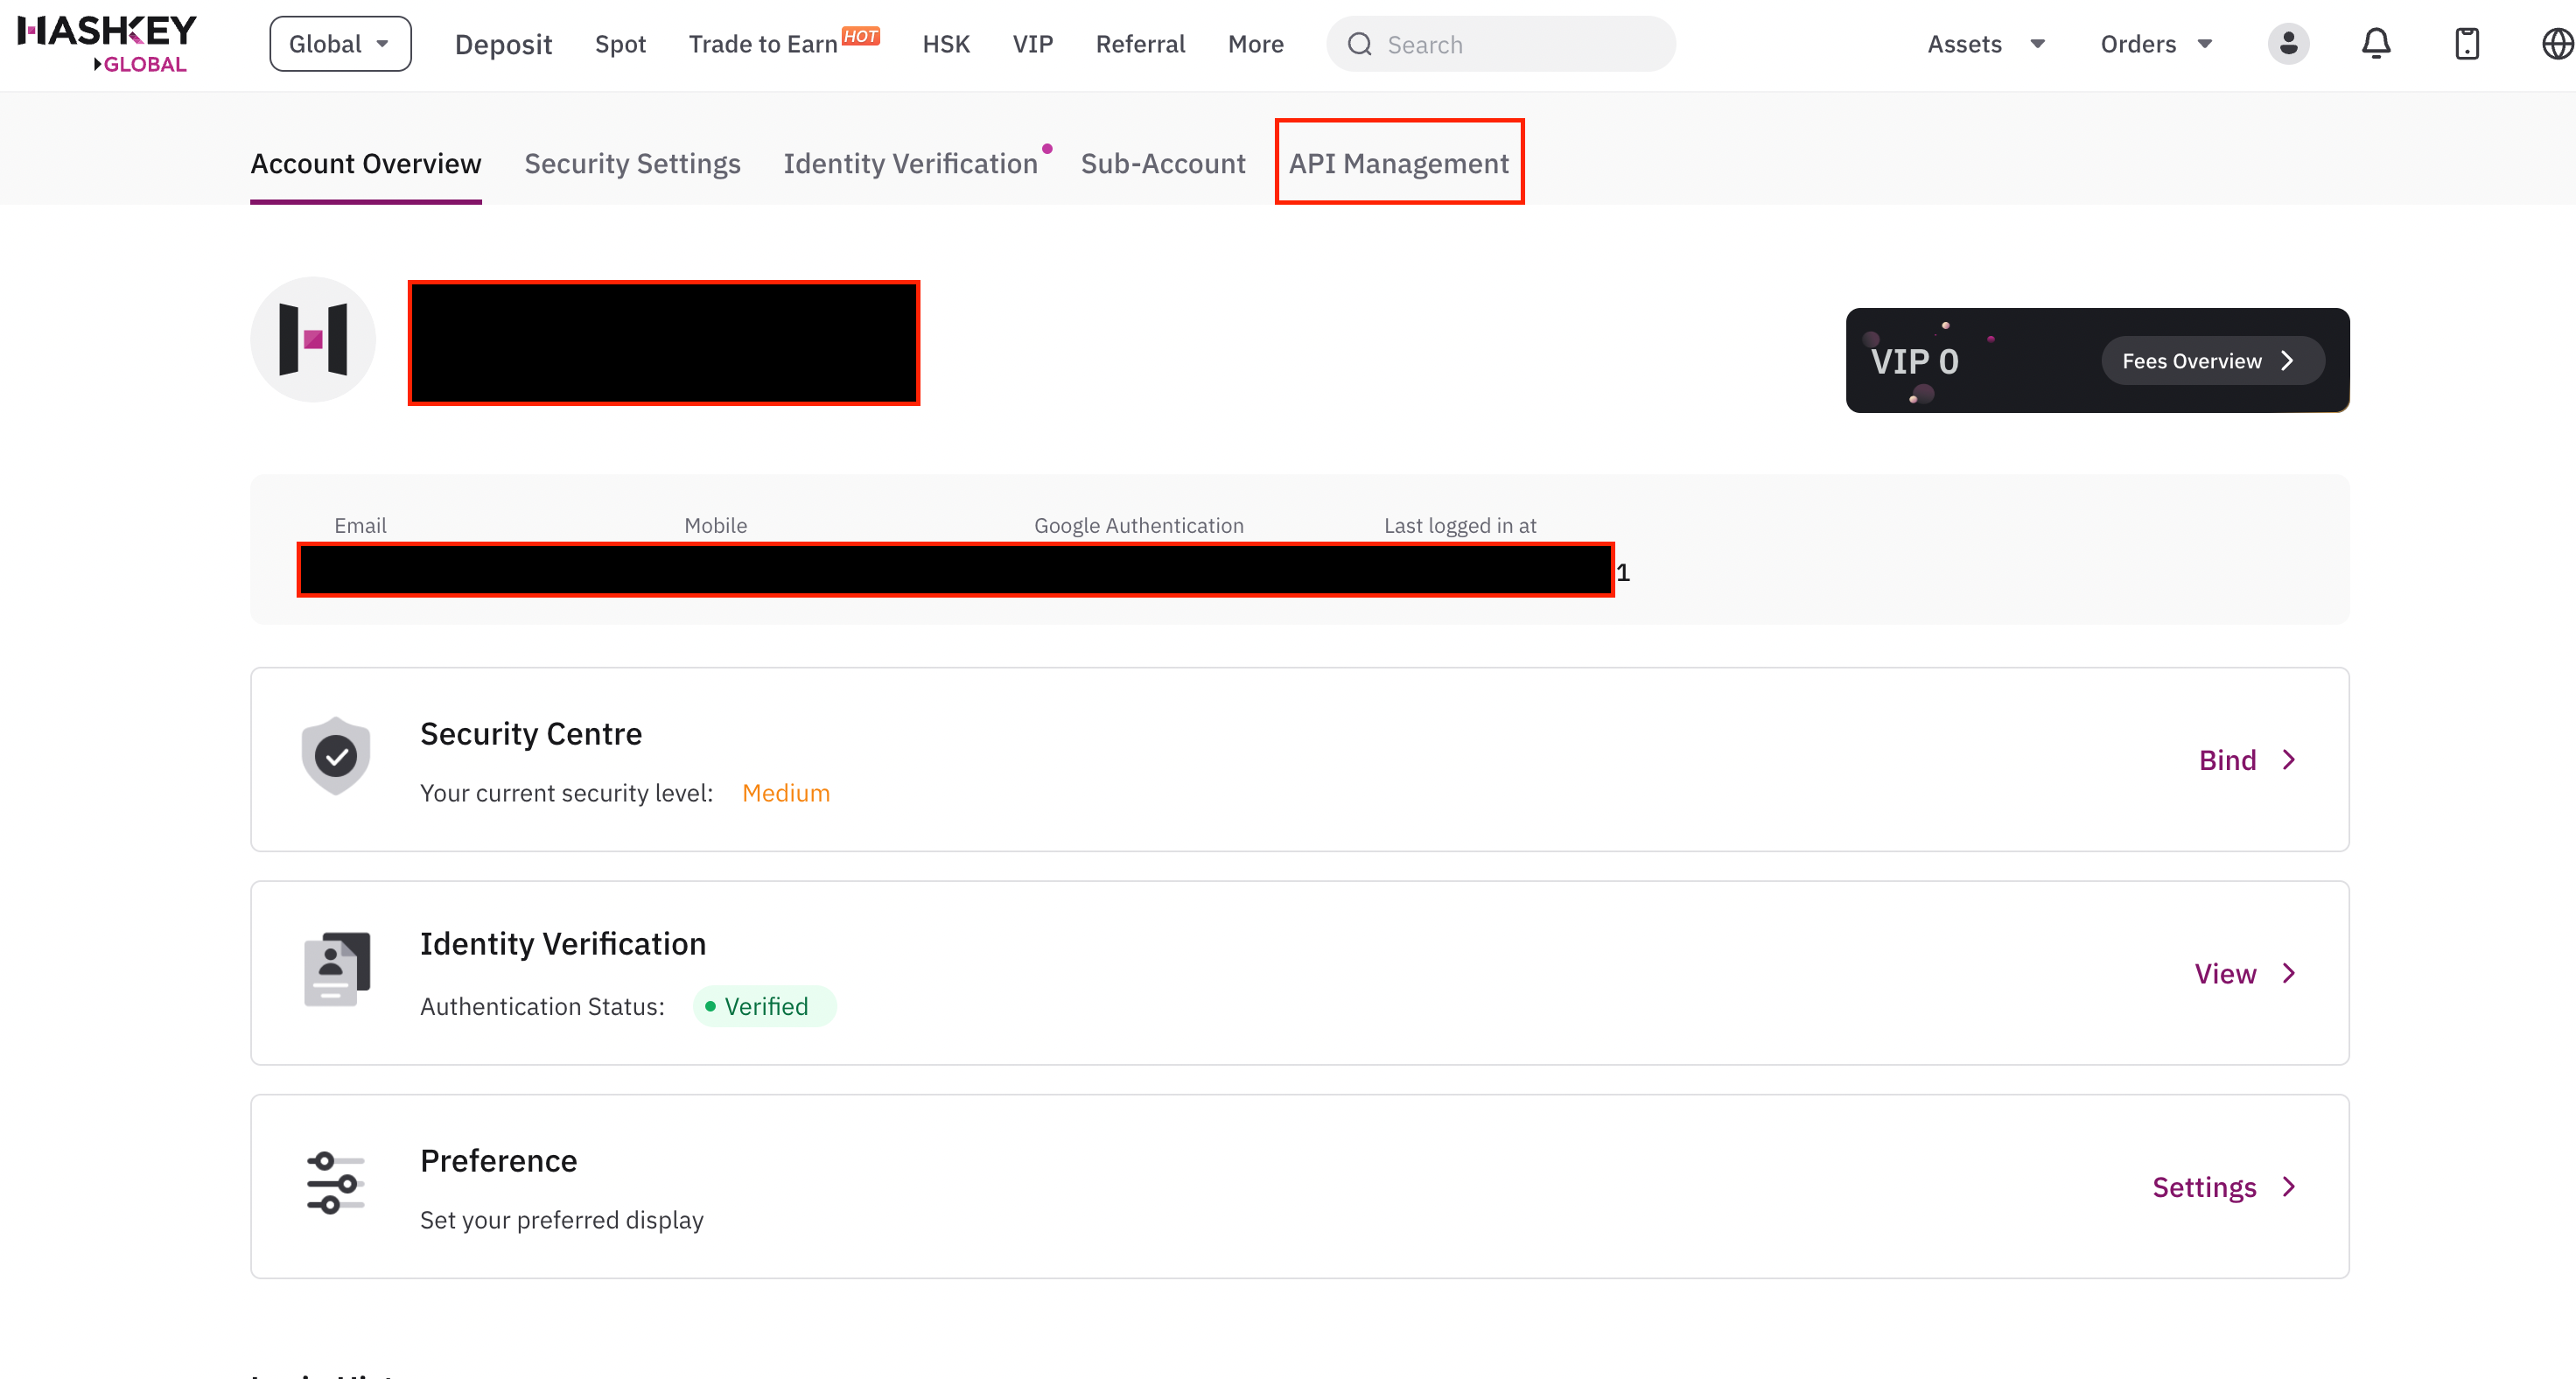Open the notifications bell
The width and height of the screenshot is (2576, 1379).
coord(2376,44)
